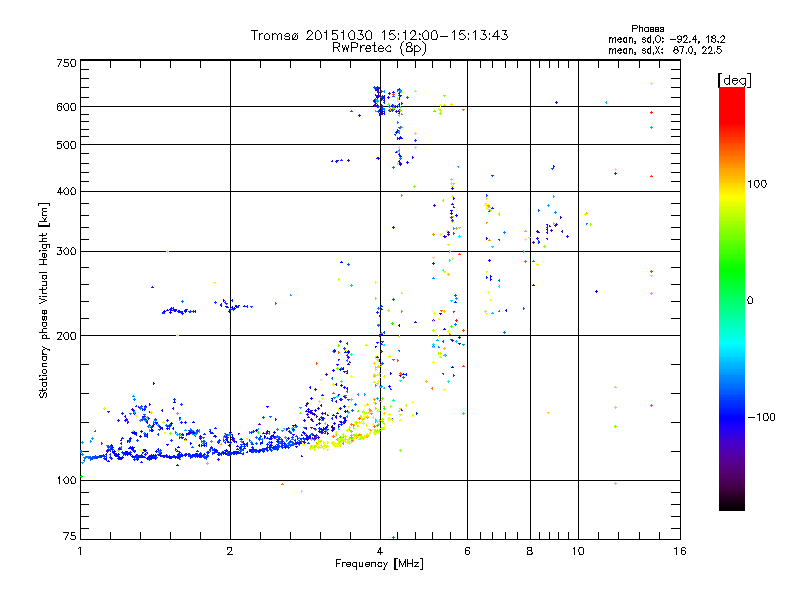Click the y-axis tick label '600'
This screenshot has width=800, height=600.
point(66,107)
